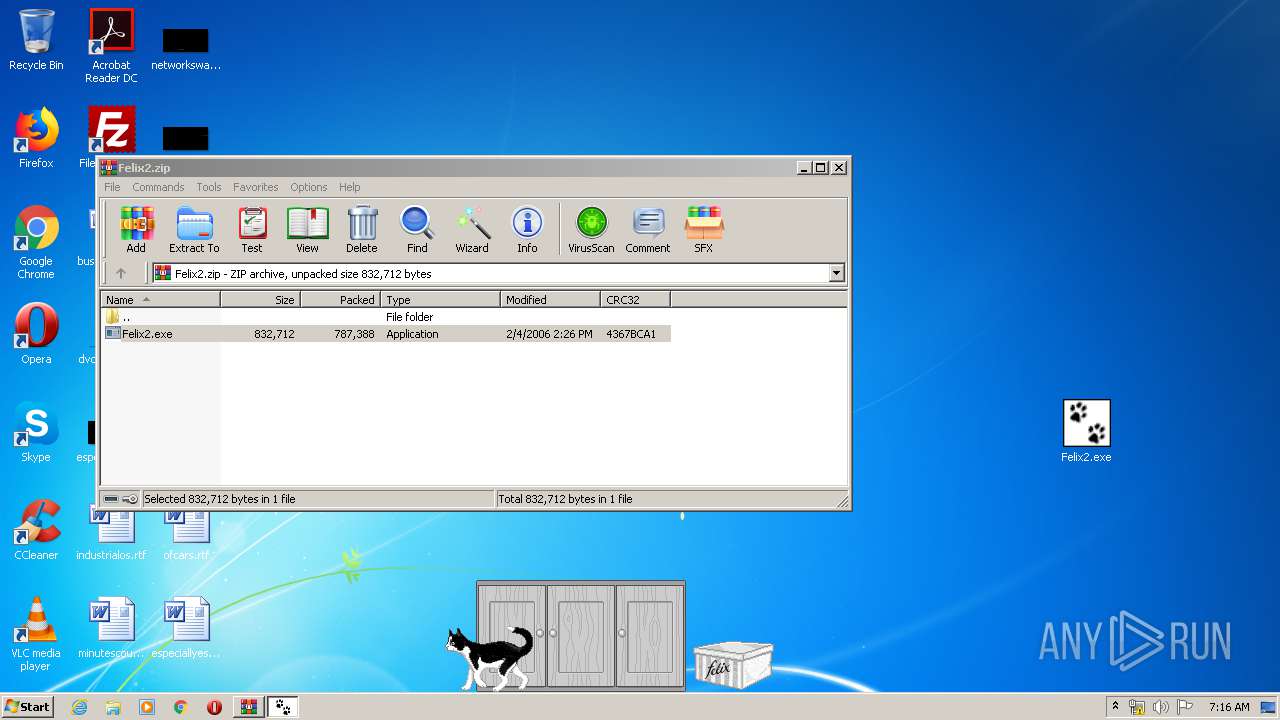Click the drive and key status bar icon
This screenshot has height=720, width=1280.
(x=121, y=499)
